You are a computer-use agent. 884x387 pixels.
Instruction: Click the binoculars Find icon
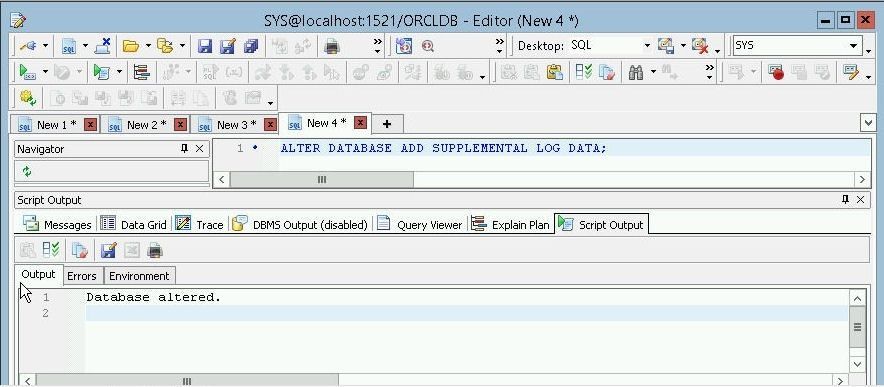(x=636, y=72)
